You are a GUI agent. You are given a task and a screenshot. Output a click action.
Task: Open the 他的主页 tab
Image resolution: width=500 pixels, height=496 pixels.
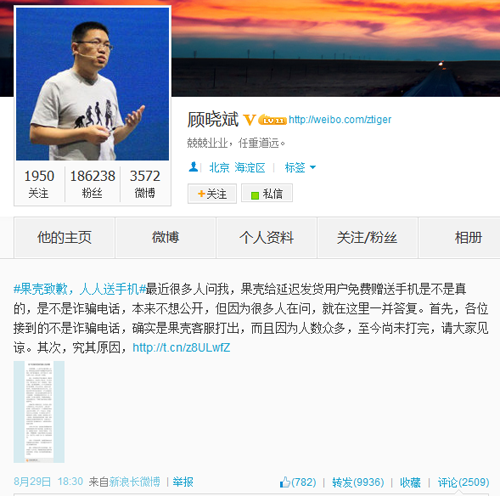pos(64,237)
